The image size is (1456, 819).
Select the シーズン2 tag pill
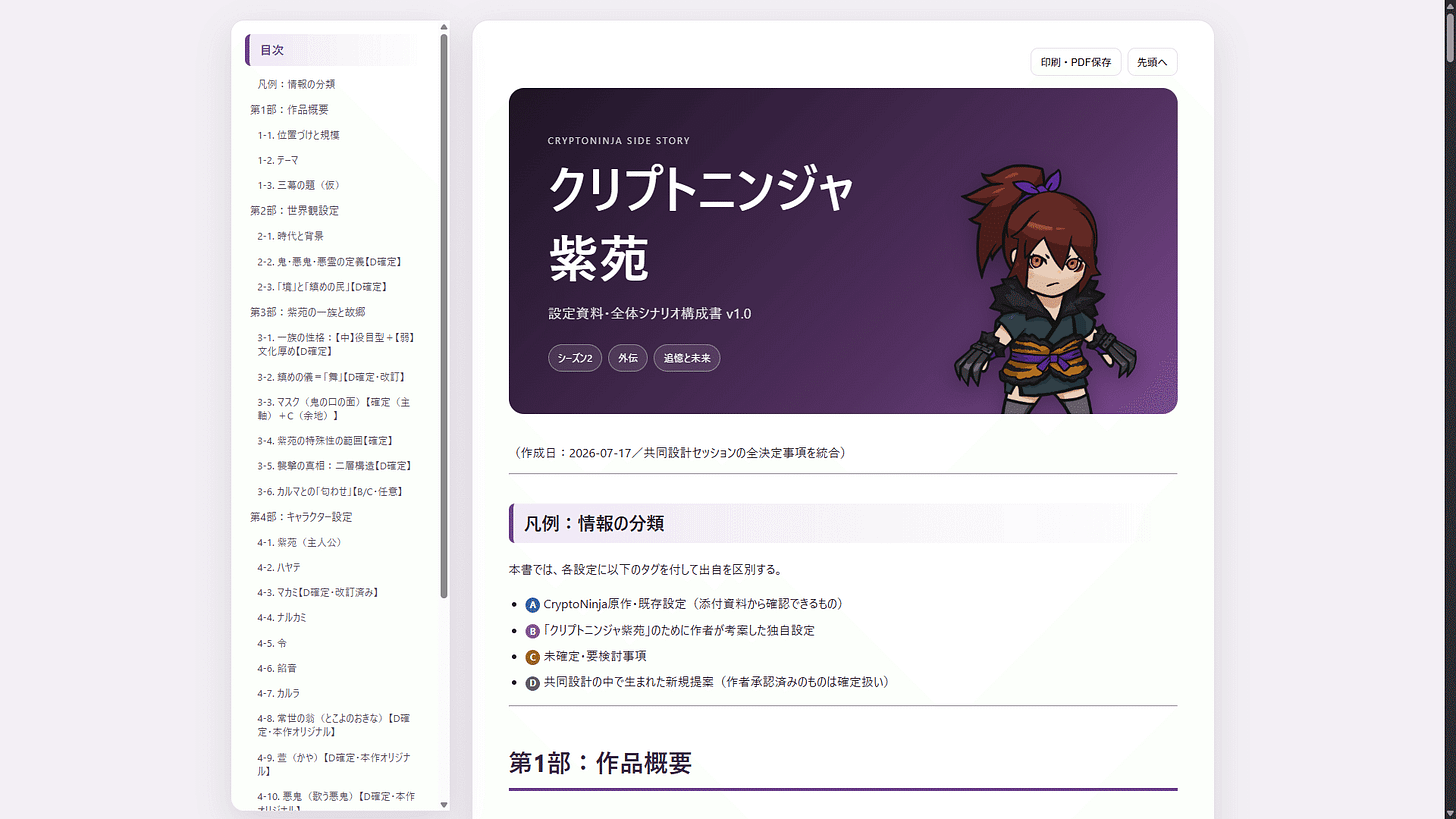575,358
